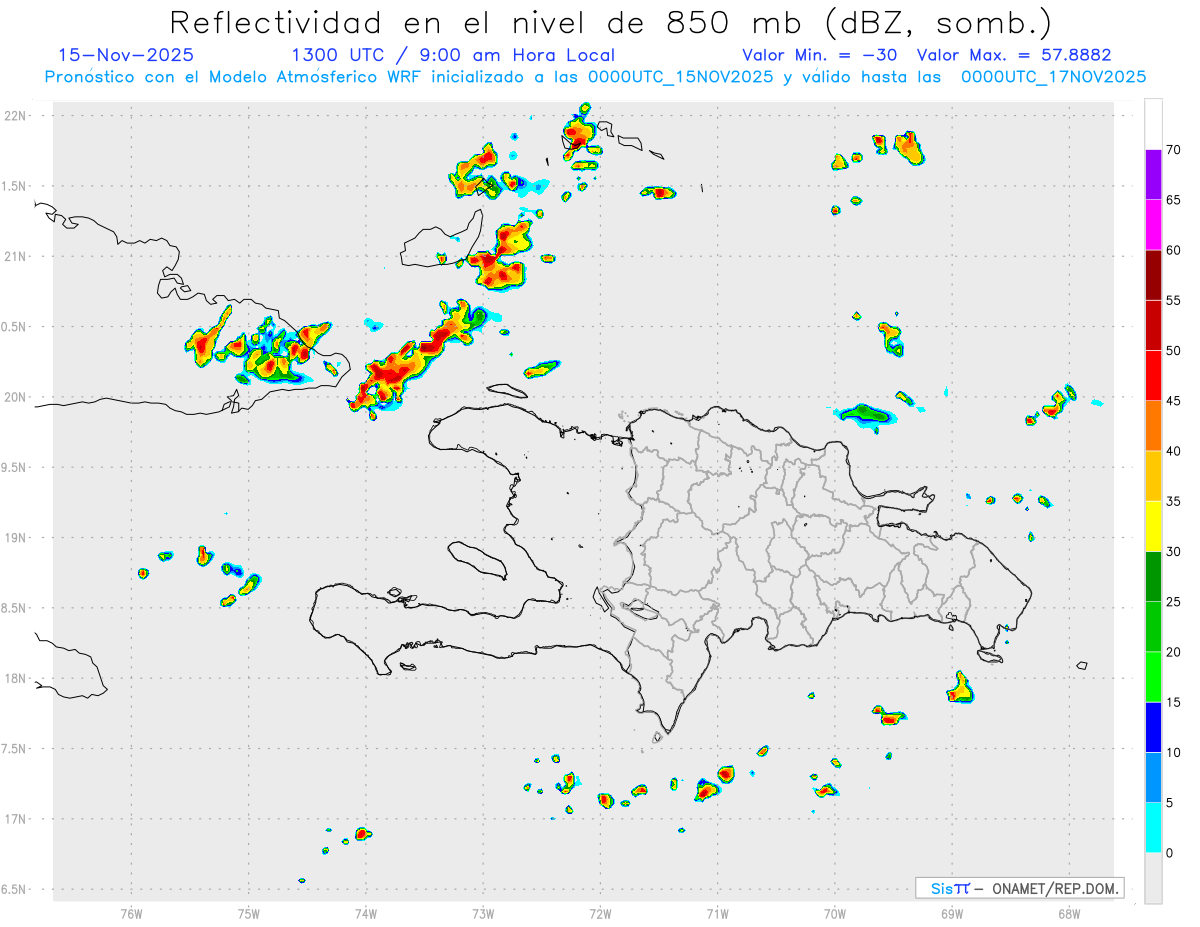Click the '19N' latitude axis label
This screenshot has height=927, width=1200.
(x=17, y=537)
